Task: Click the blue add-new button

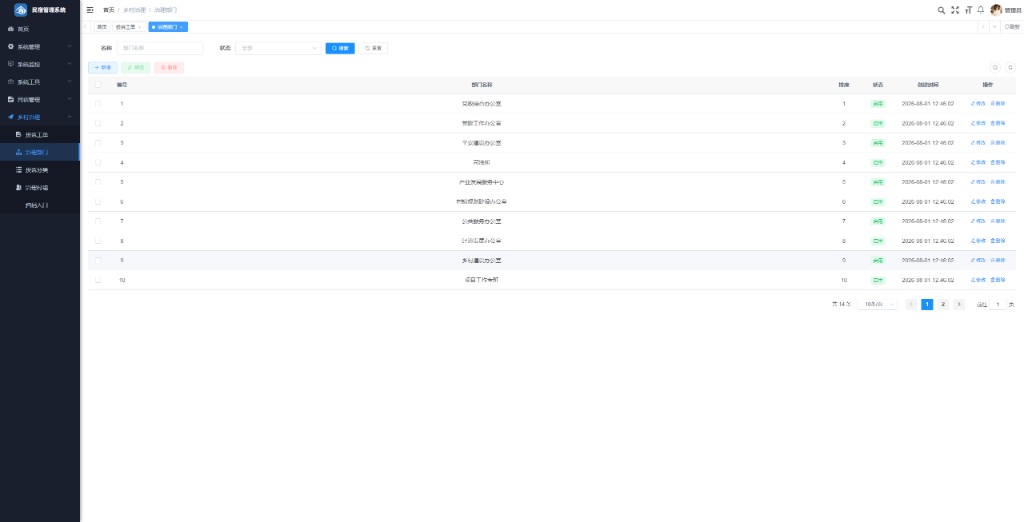Action: click(x=103, y=67)
